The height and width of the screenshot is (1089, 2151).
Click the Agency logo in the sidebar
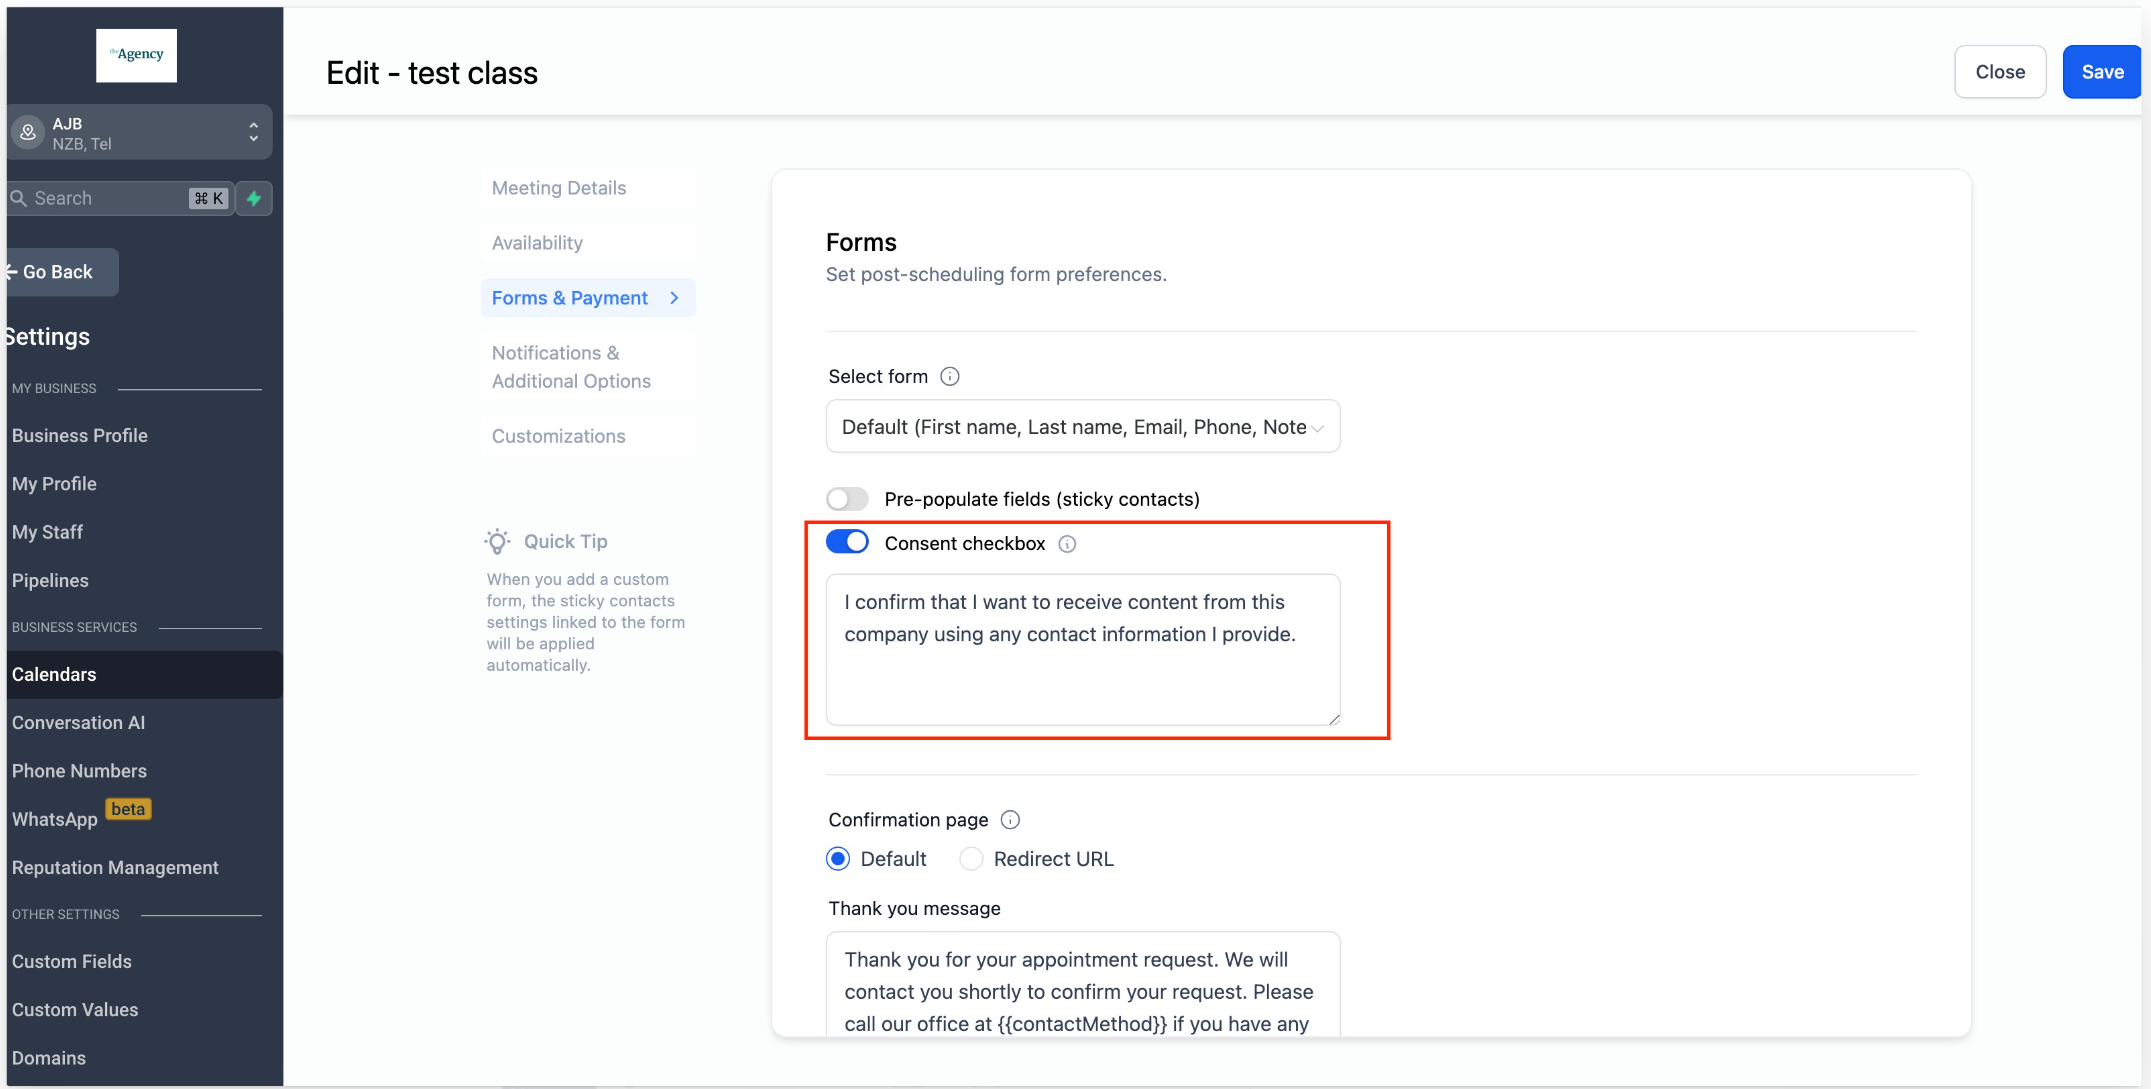(x=136, y=55)
